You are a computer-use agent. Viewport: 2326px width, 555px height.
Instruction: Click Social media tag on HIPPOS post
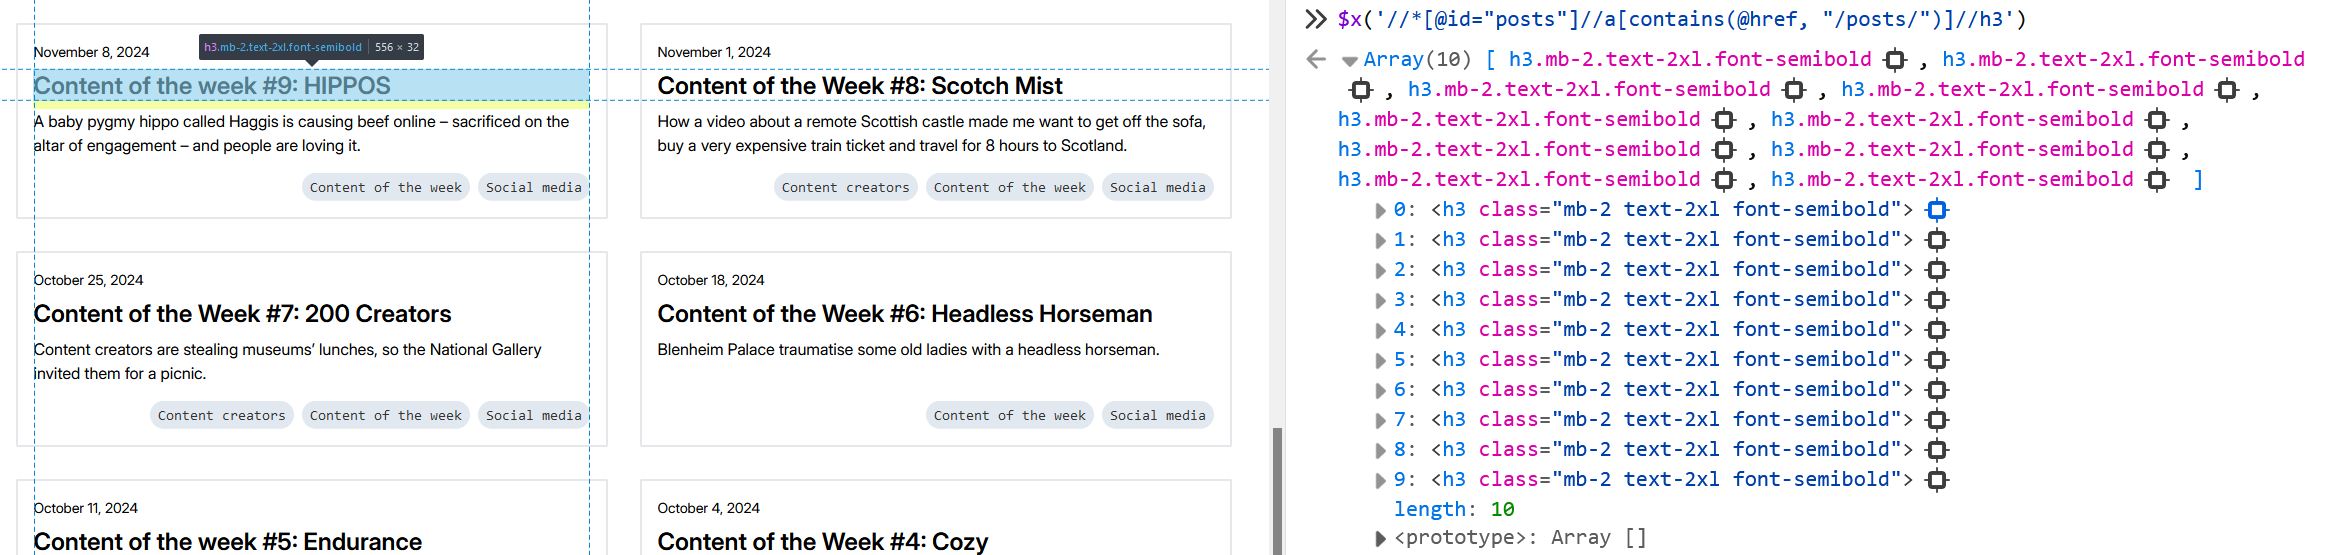(x=533, y=187)
